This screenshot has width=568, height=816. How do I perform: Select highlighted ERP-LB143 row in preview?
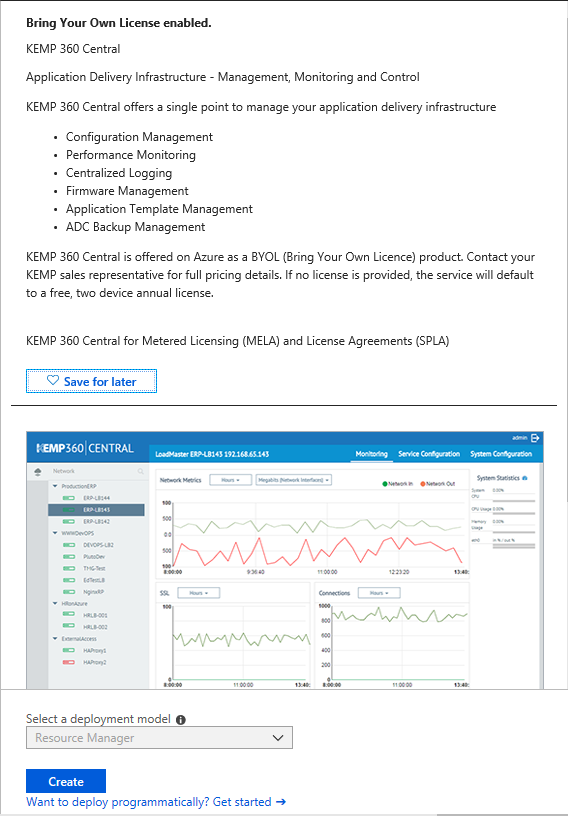(x=96, y=509)
